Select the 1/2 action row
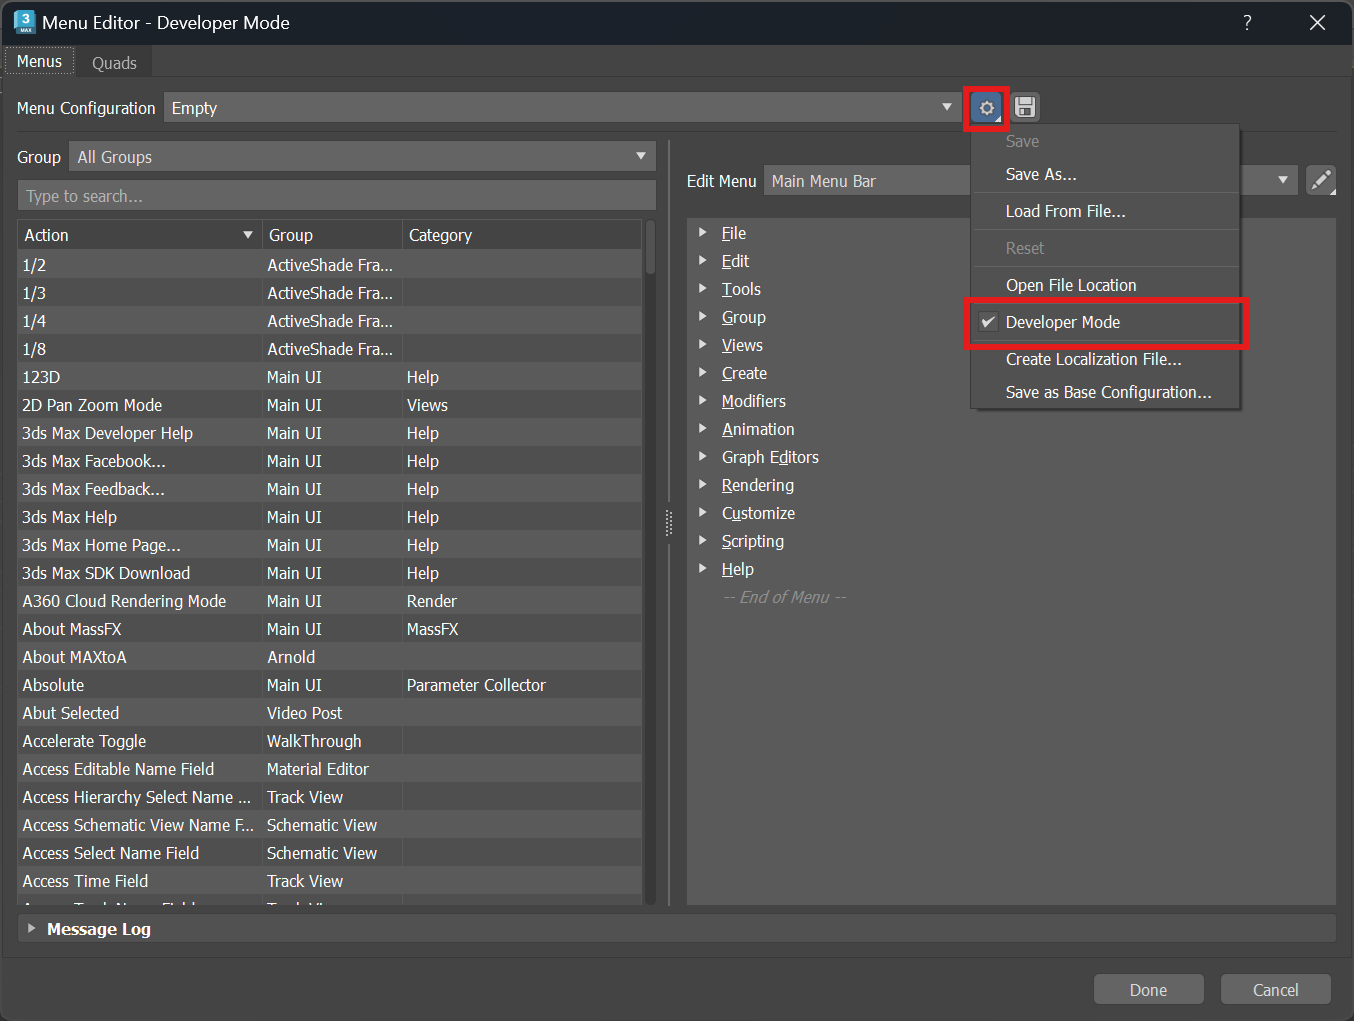1354x1021 pixels. pos(330,265)
